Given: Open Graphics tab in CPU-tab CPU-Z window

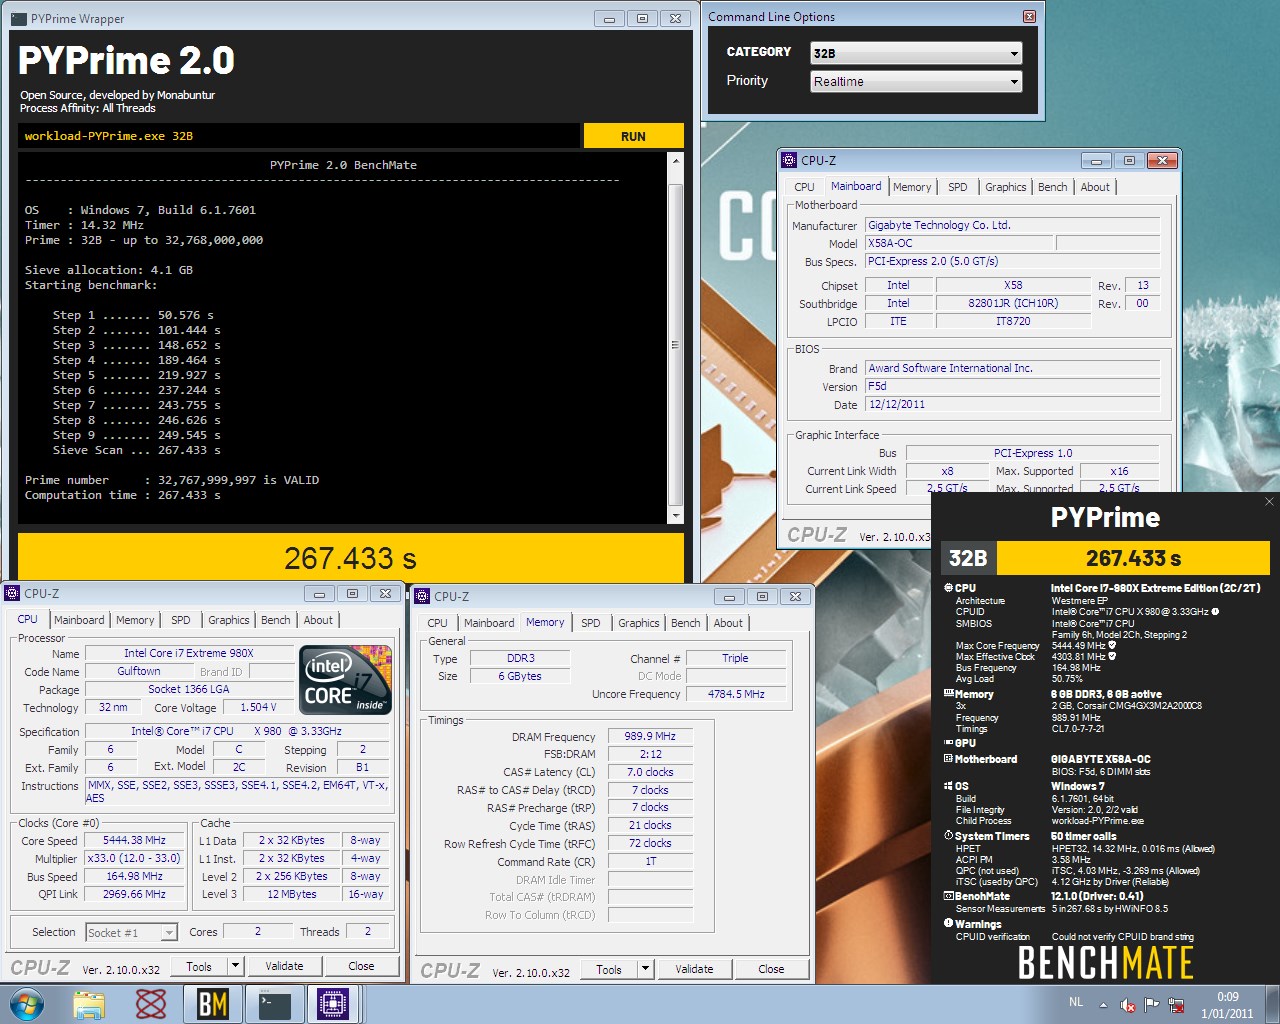Looking at the screenshot, I should tap(229, 620).
